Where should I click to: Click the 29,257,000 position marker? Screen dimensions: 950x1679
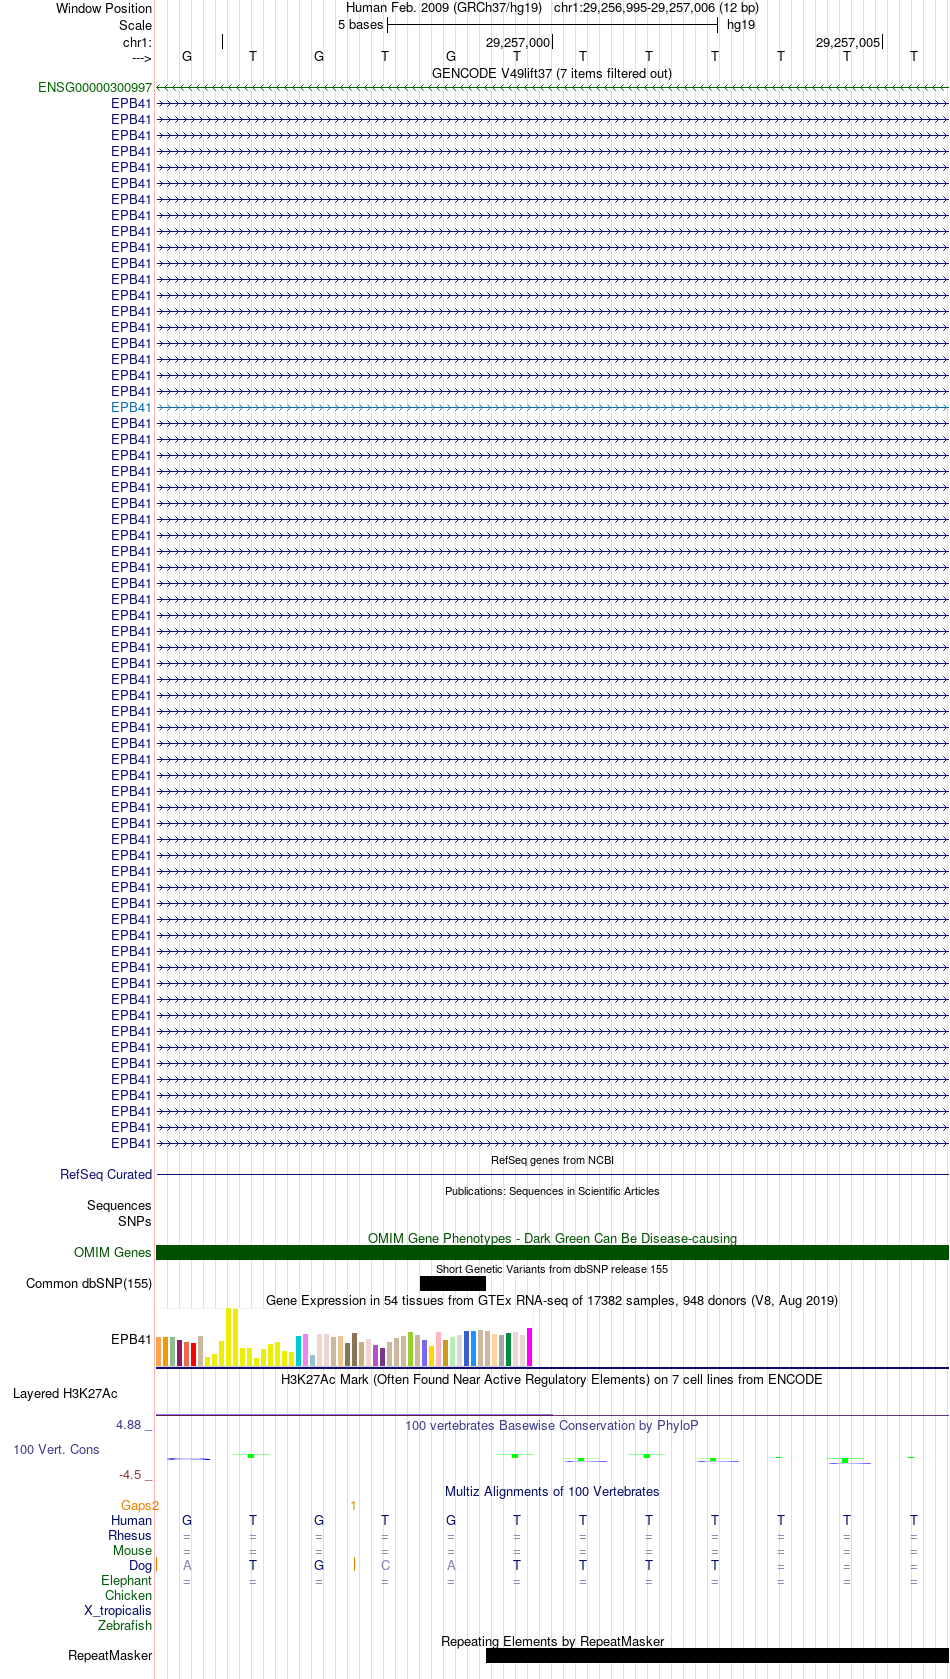coord(518,42)
